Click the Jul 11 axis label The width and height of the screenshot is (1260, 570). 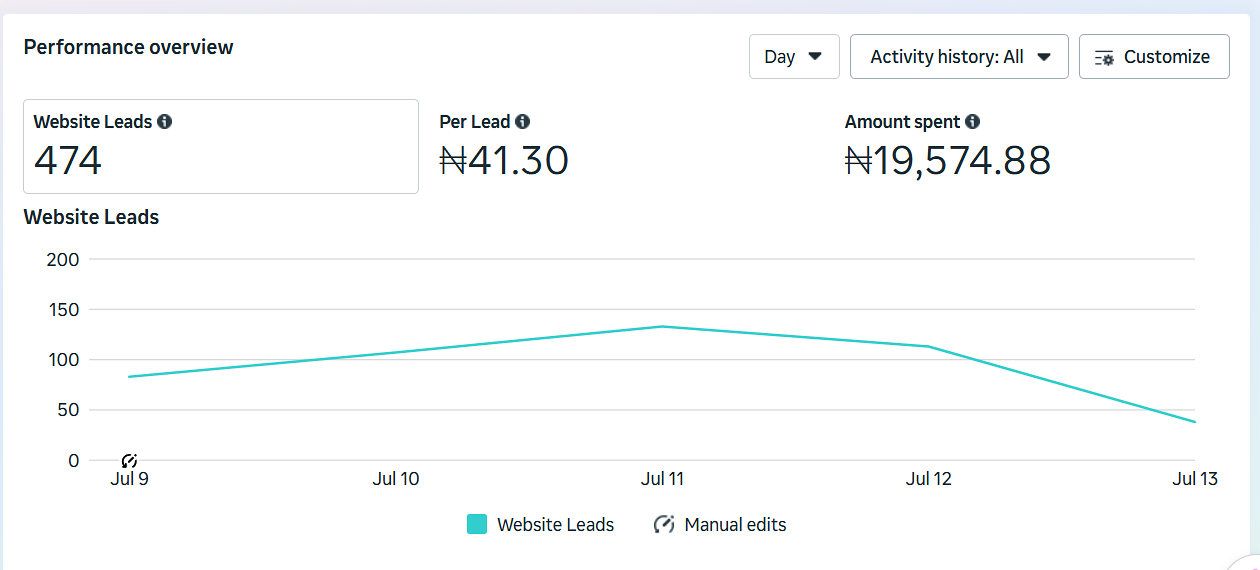662,479
